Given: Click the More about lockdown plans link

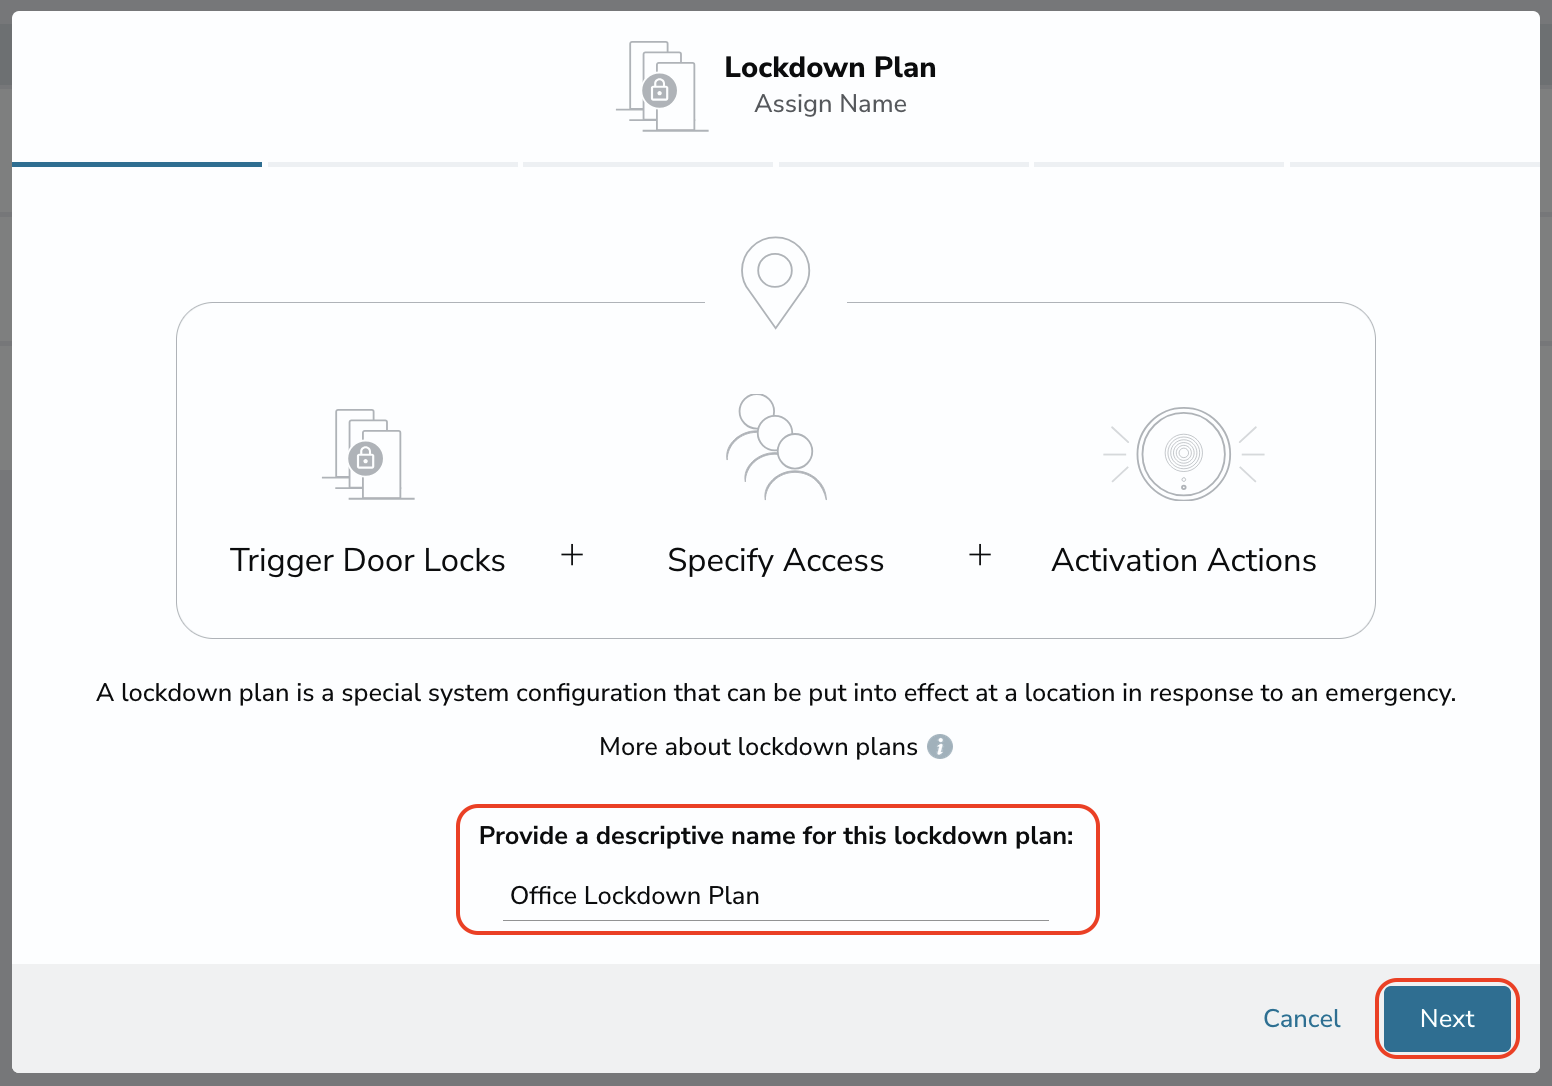Looking at the screenshot, I should click(758, 747).
